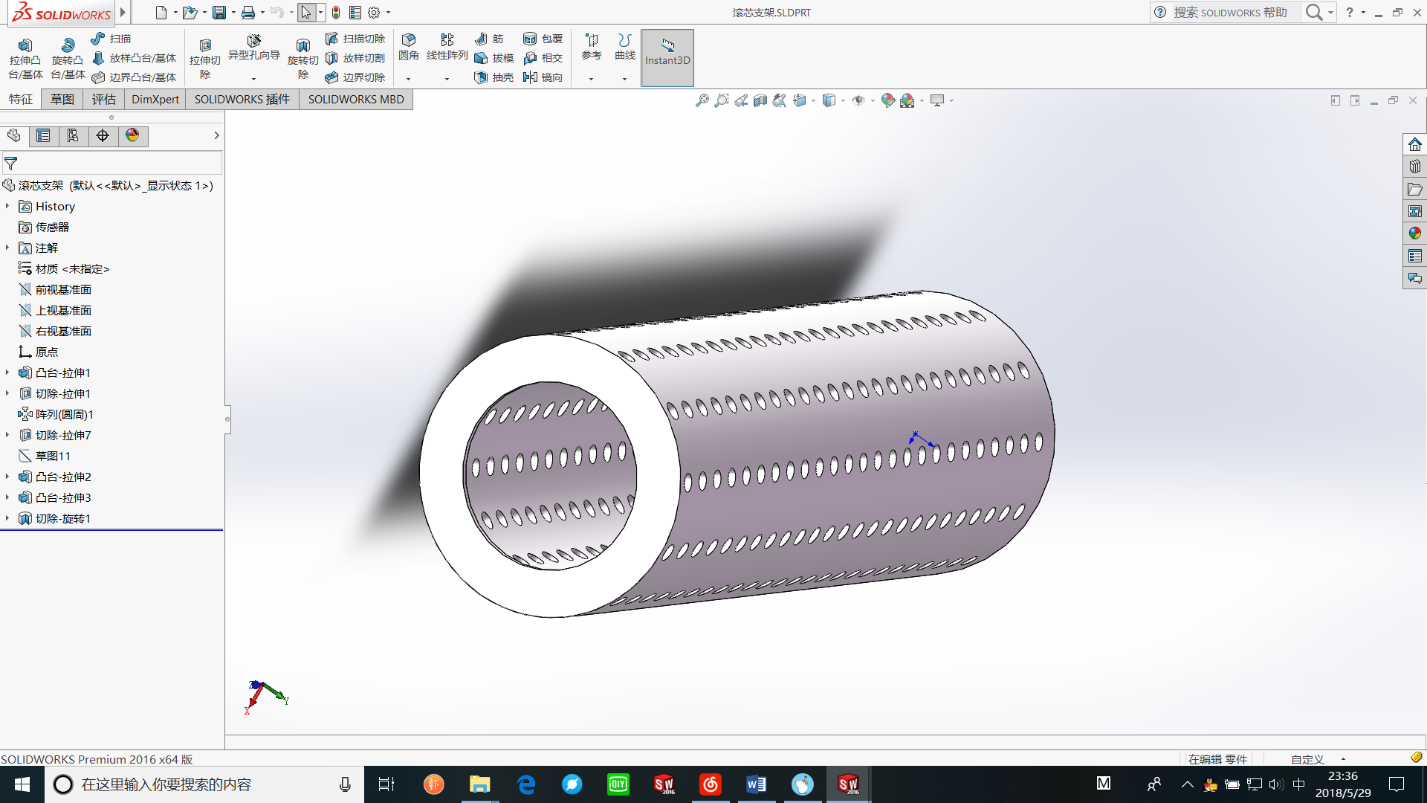Switch to the 草图 sketch tab
This screenshot has width=1427, height=803.
pos(62,99)
